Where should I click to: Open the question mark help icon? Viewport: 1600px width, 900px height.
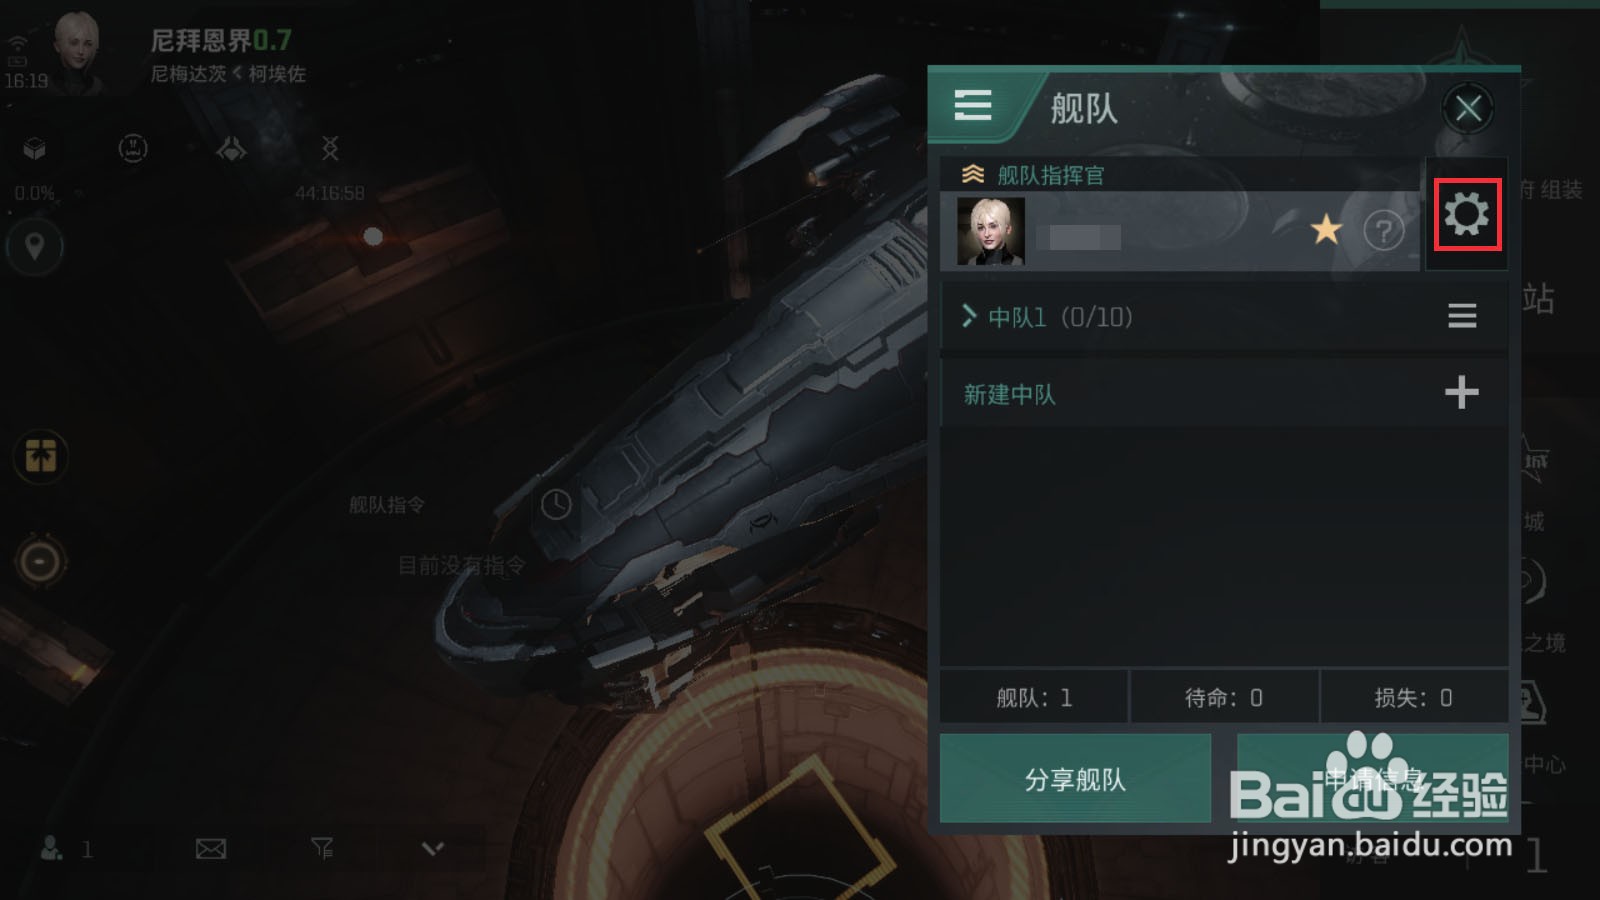point(1384,232)
